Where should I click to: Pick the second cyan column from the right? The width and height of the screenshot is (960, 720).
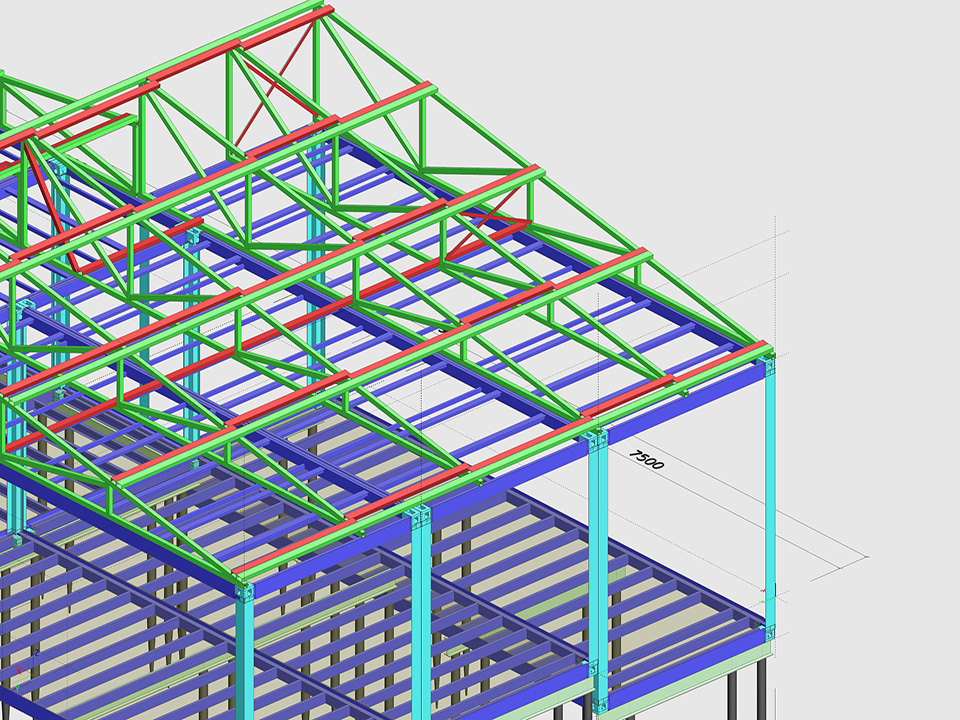pyautogui.click(x=598, y=560)
